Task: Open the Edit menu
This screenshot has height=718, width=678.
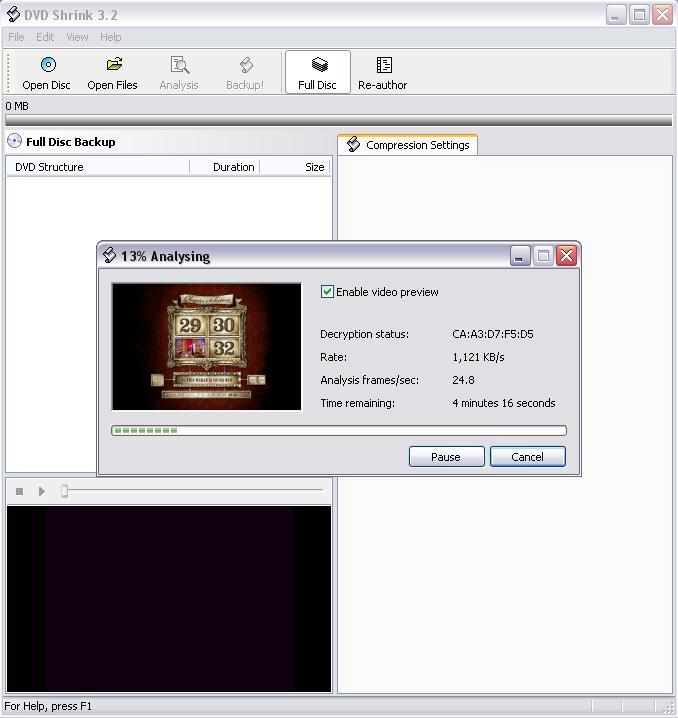Action: pyautogui.click(x=45, y=37)
